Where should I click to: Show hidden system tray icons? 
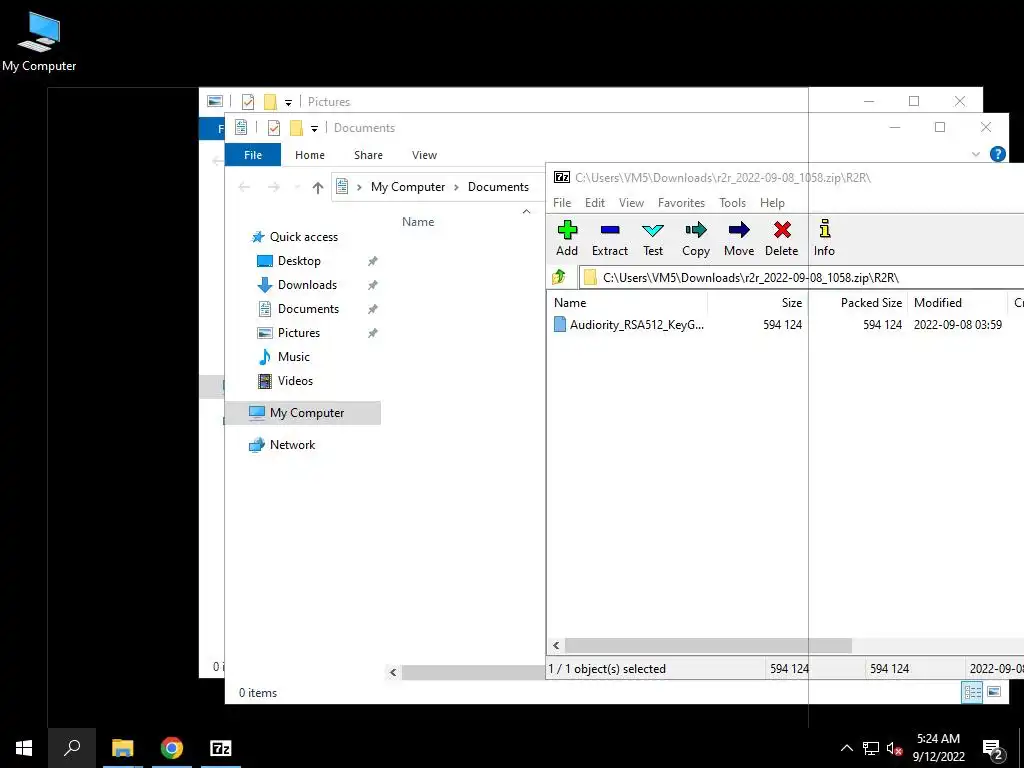click(x=846, y=748)
